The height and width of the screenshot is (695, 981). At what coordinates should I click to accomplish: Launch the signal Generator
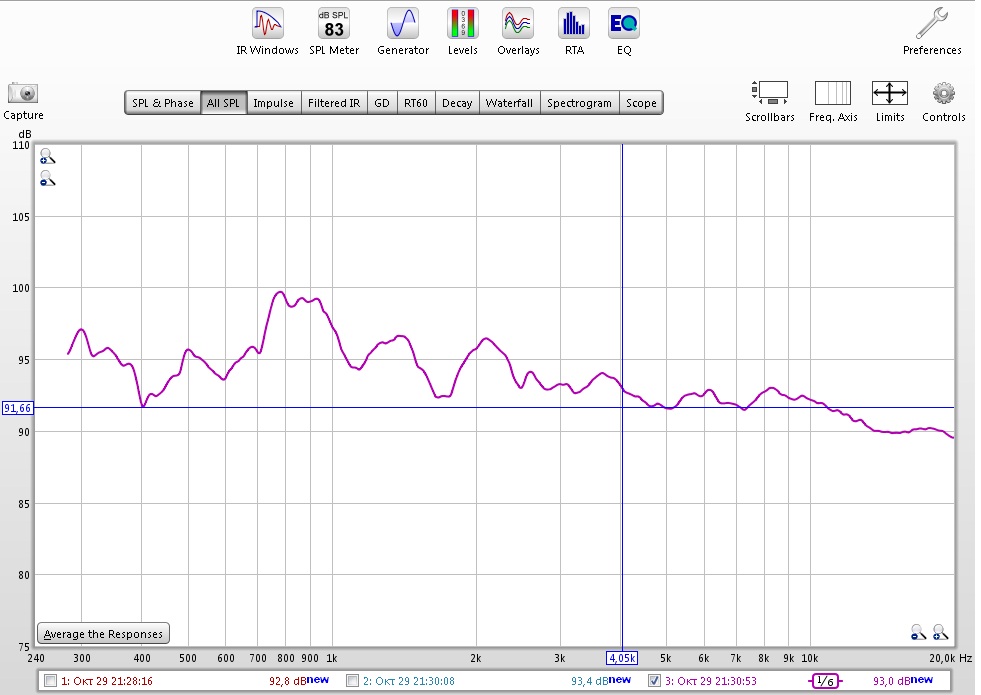pos(402,31)
